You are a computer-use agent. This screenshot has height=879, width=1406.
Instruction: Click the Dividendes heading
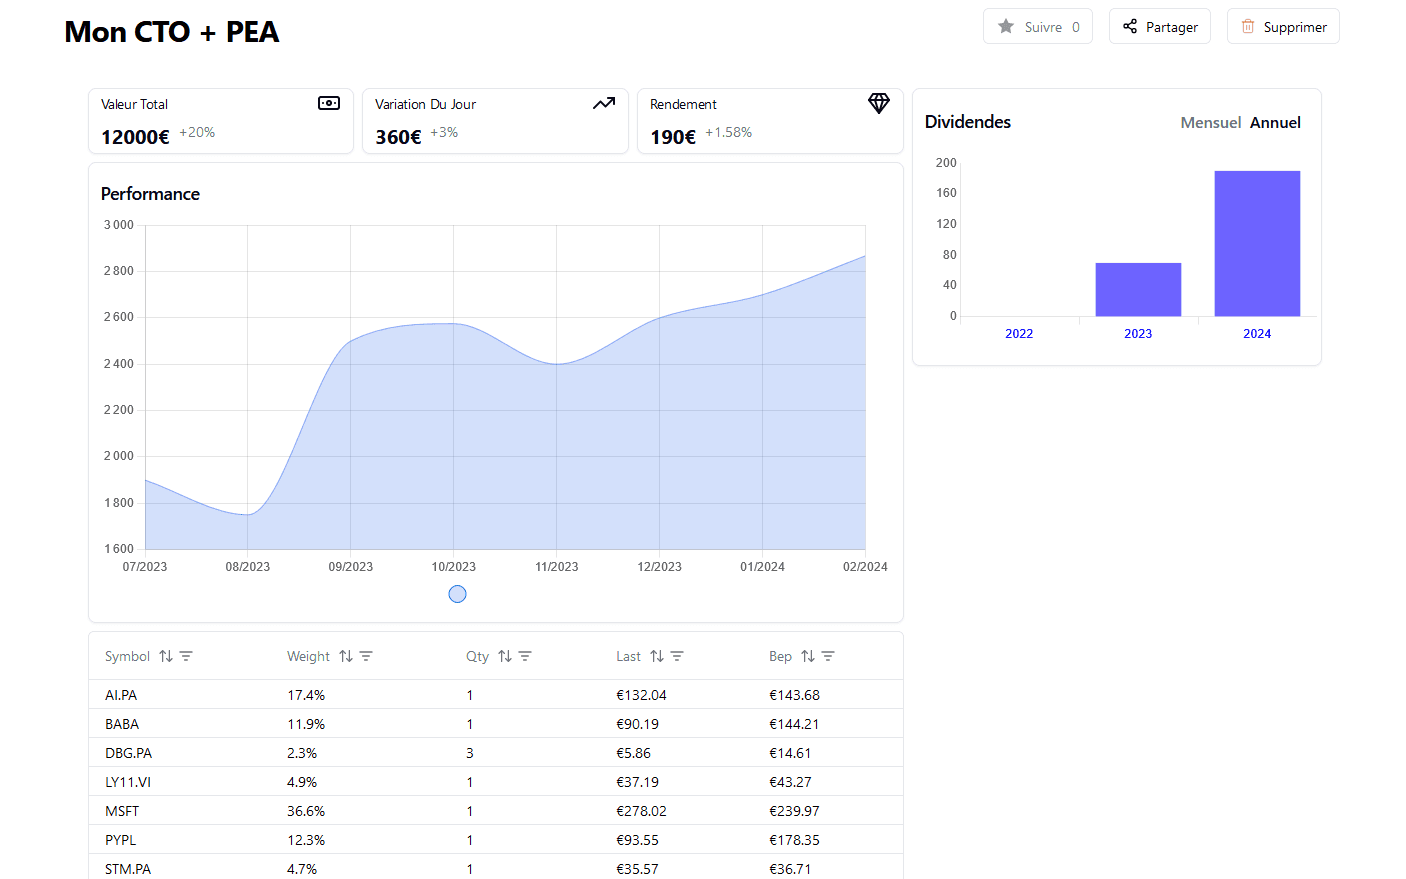968,122
